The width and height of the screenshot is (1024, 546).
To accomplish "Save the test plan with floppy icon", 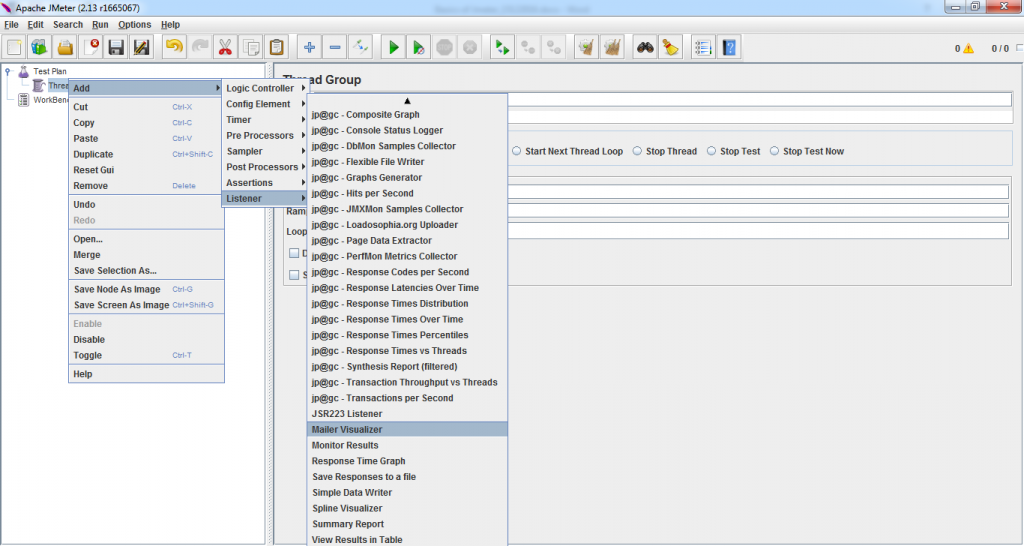I will [x=116, y=47].
